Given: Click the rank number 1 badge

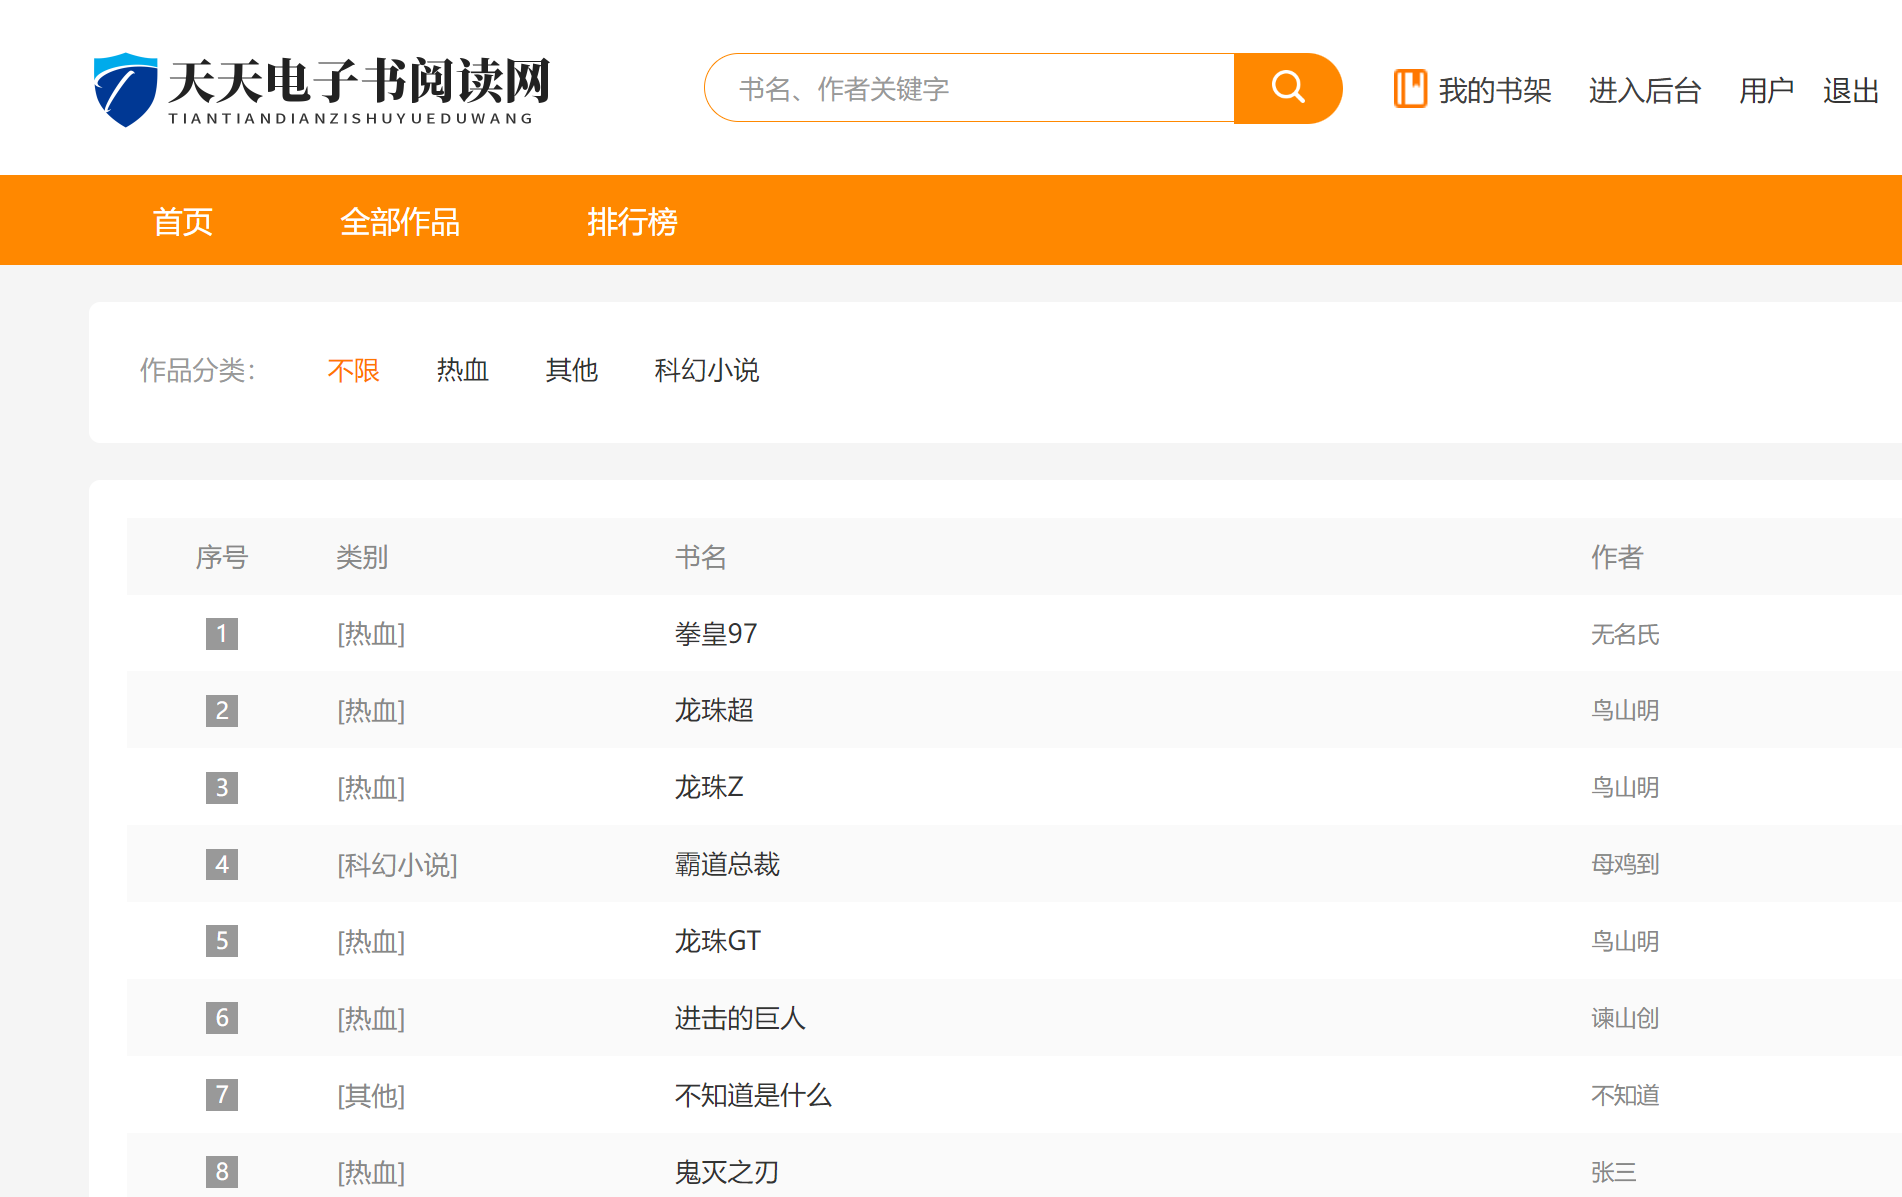Looking at the screenshot, I should click(222, 634).
